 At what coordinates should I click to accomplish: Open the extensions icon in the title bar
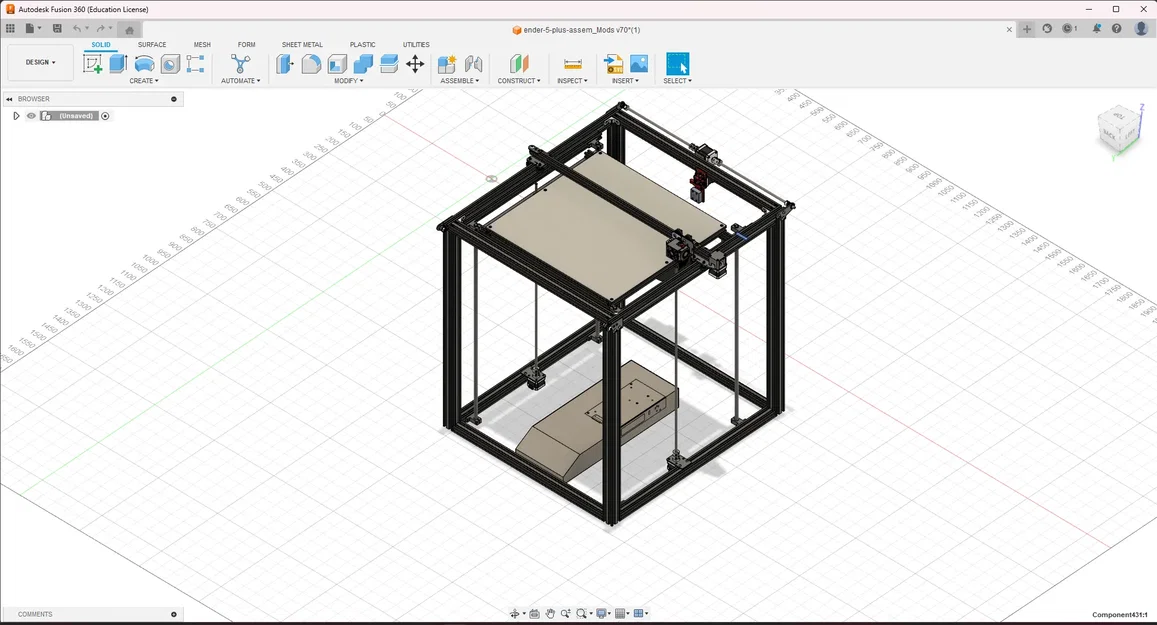[x=1047, y=29]
